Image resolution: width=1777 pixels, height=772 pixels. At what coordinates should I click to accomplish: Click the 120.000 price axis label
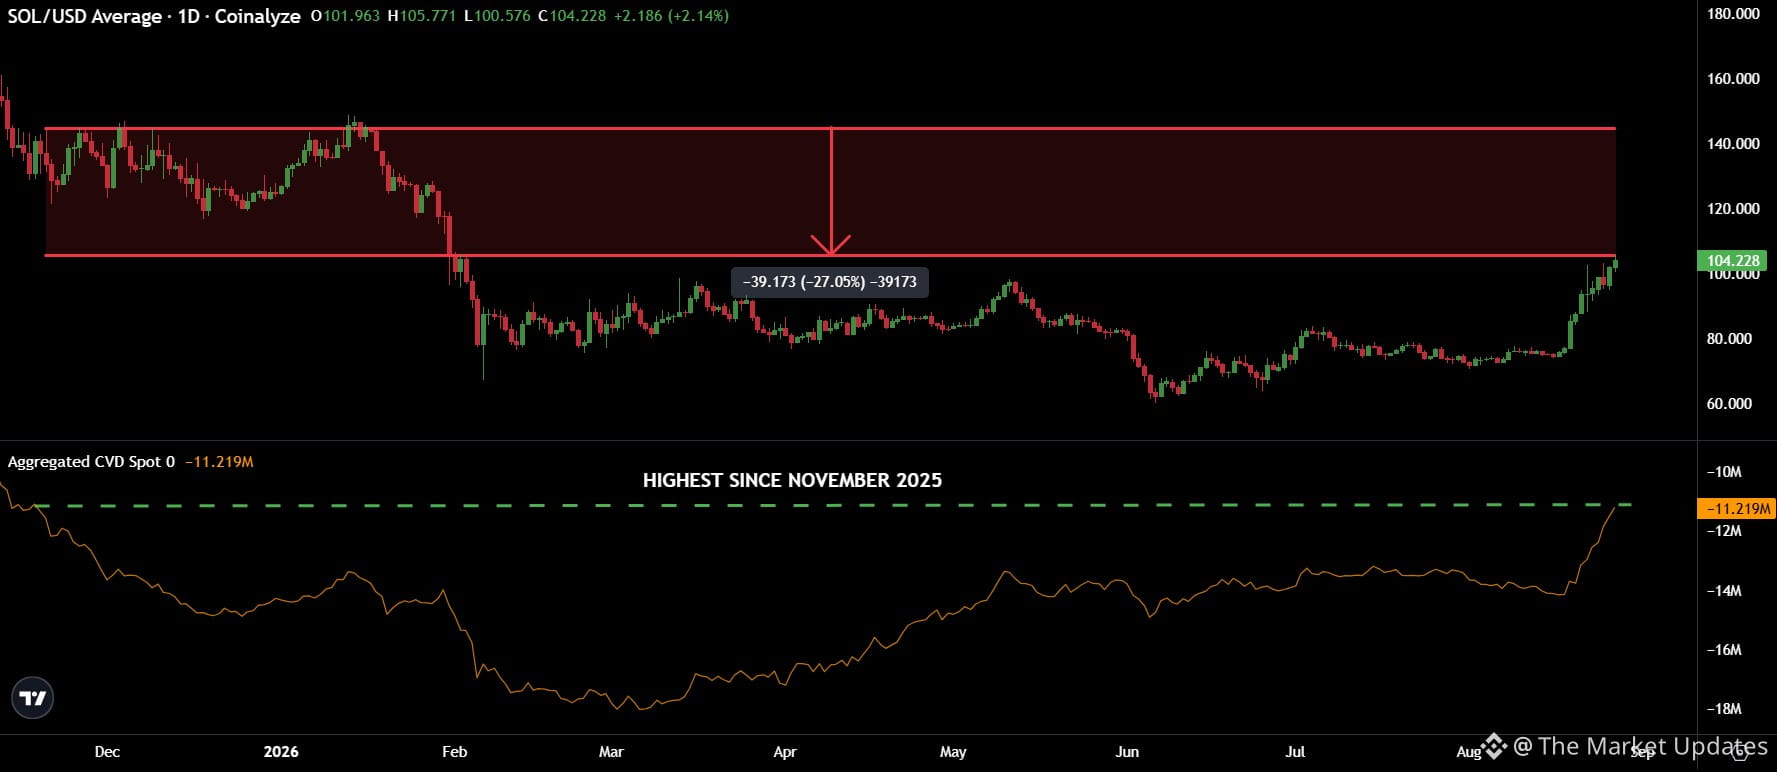coord(1733,209)
